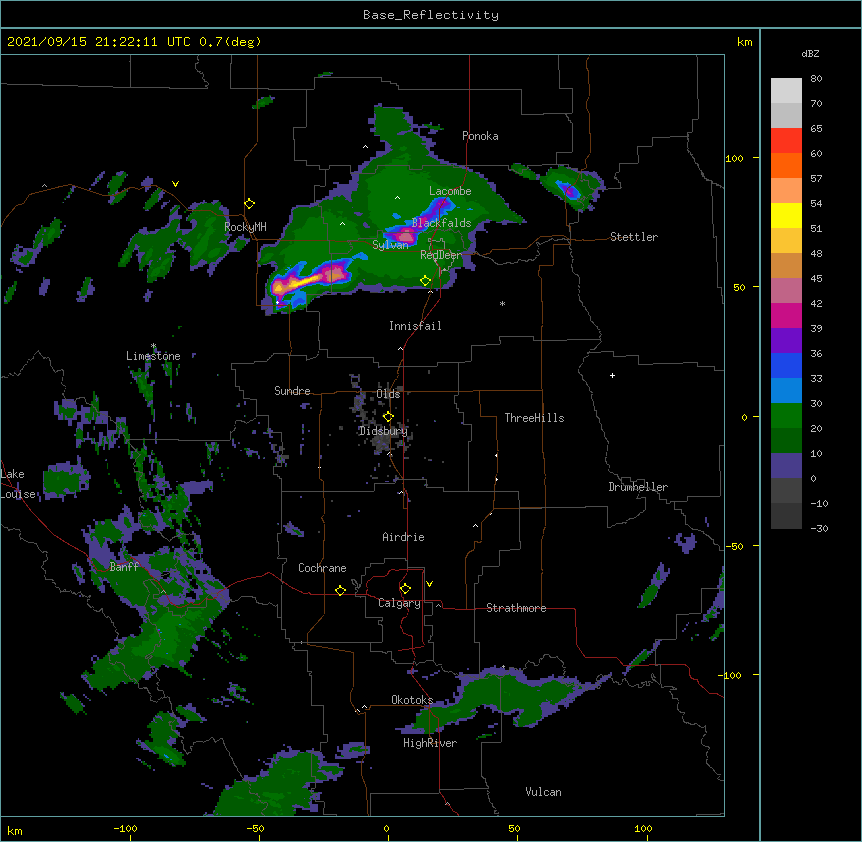This screenshot has height=842, width=862.
Task: Click the asterisk marker east of Innisfail
Action: click(502, 303)
